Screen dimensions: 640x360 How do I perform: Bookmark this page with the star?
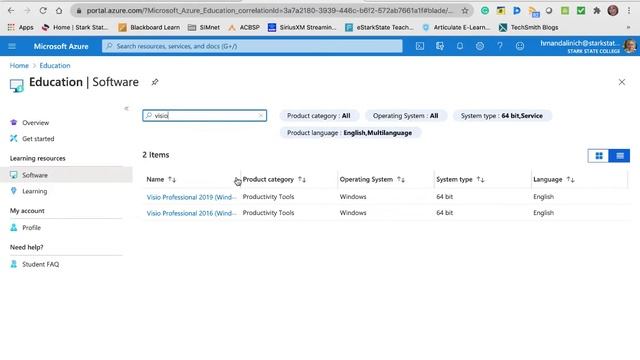click(464, 11)
